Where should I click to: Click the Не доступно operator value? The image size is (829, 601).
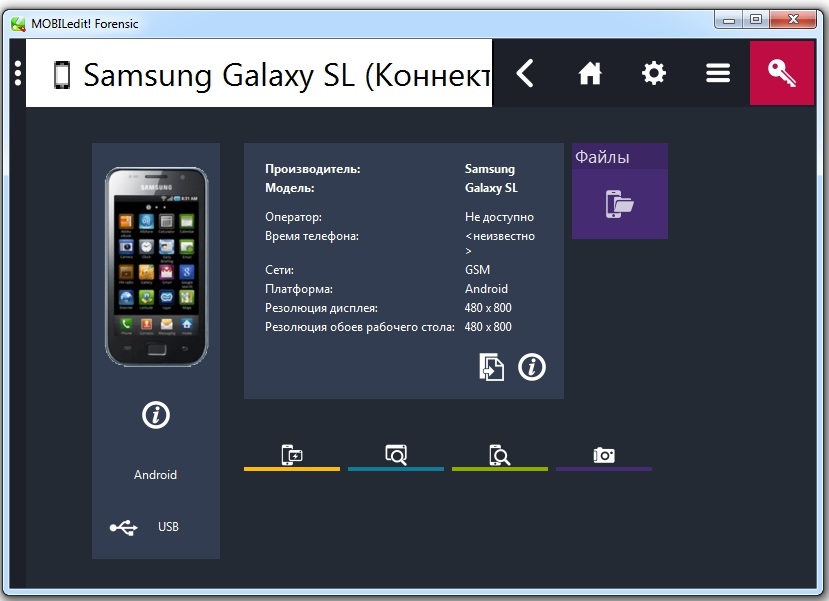click(499, 217)
